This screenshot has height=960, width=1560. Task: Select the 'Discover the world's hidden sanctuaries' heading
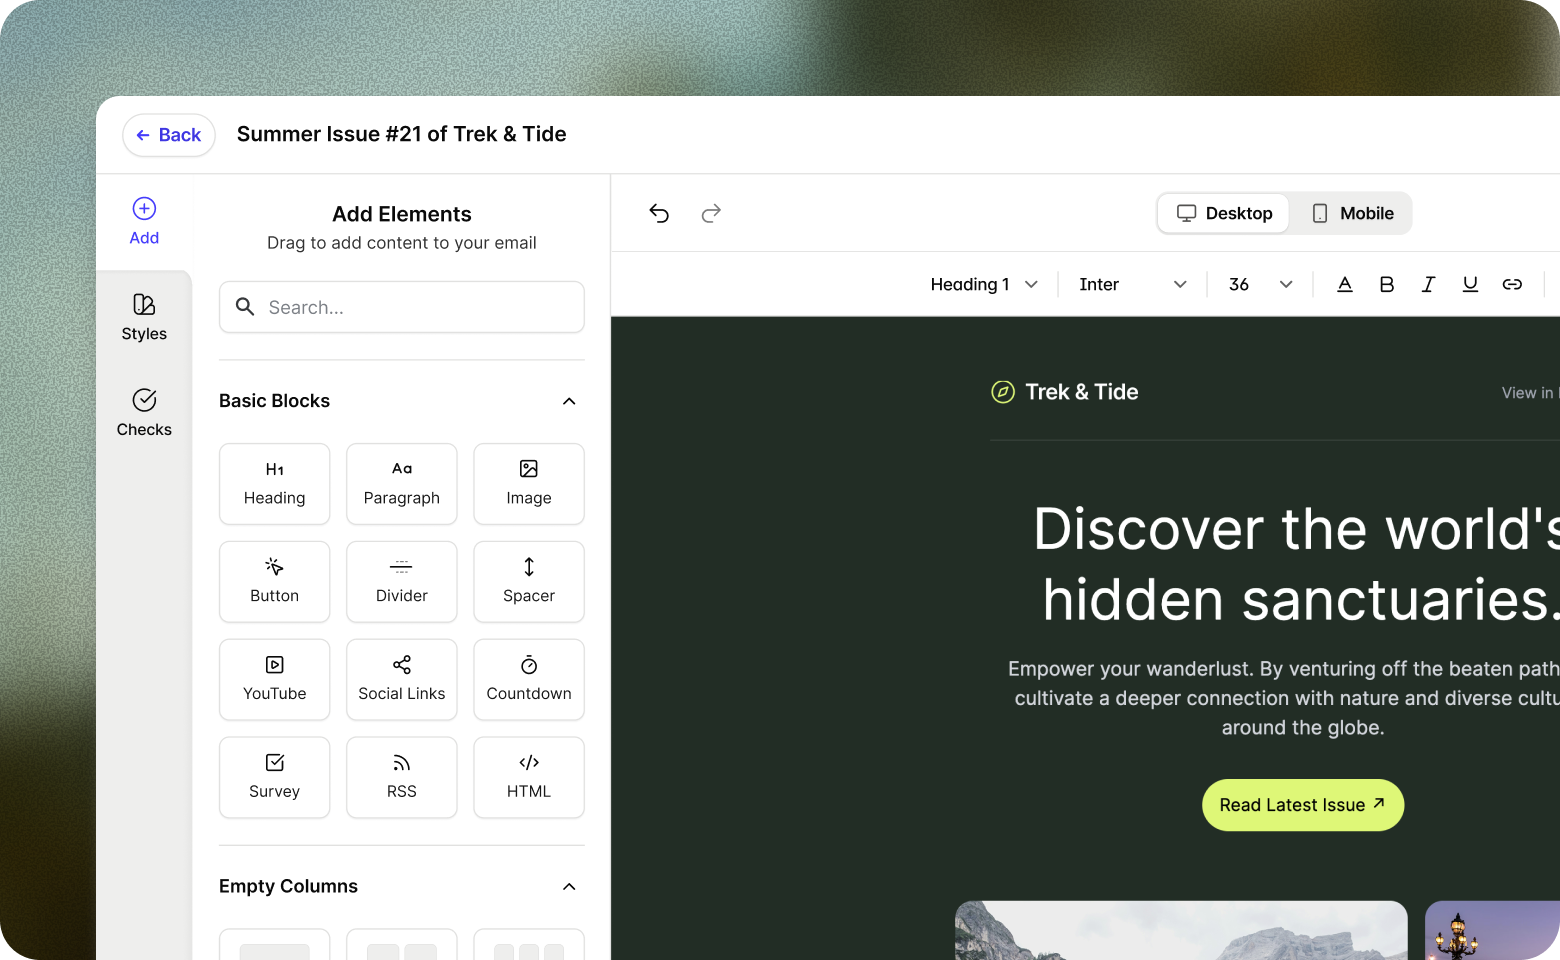[1296, 564]
